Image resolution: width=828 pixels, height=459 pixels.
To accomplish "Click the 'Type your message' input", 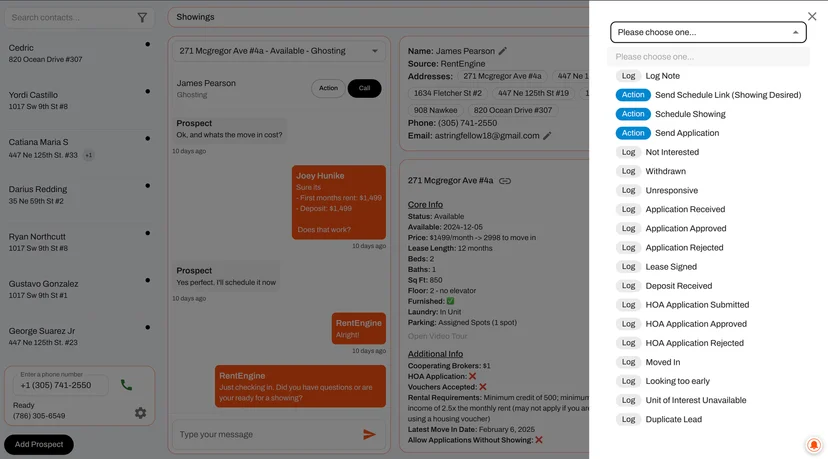I will point(267,435).
